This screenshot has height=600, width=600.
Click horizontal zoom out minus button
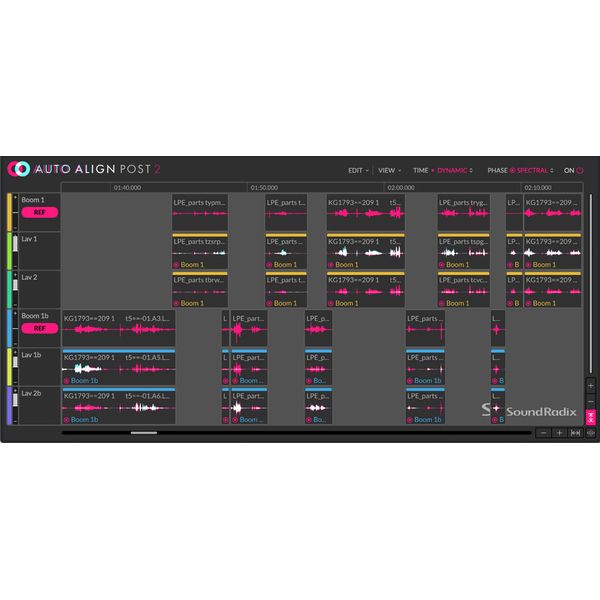(543, 433)
